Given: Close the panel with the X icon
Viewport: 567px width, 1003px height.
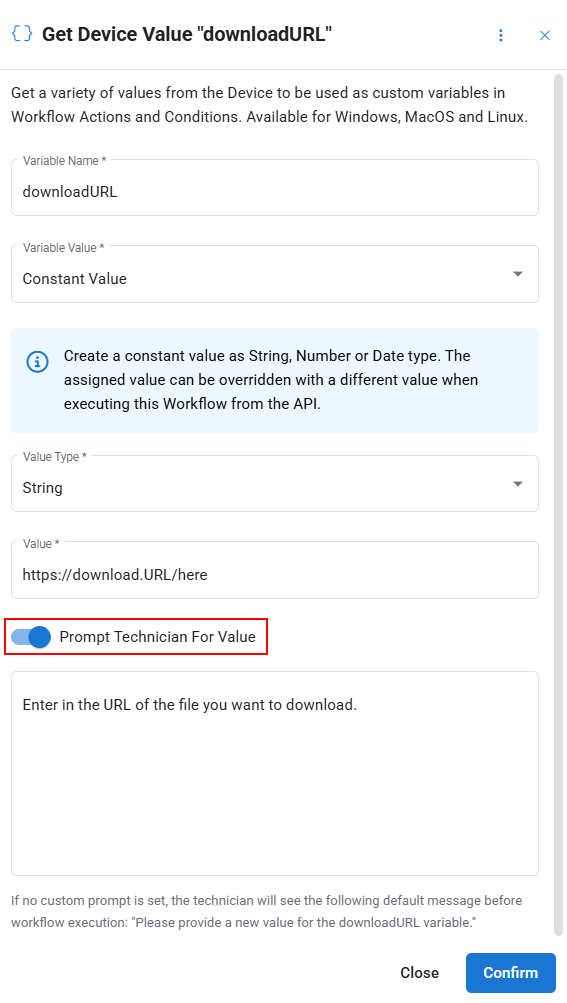Looking at the screenshot, I should [x=545, y=35].
